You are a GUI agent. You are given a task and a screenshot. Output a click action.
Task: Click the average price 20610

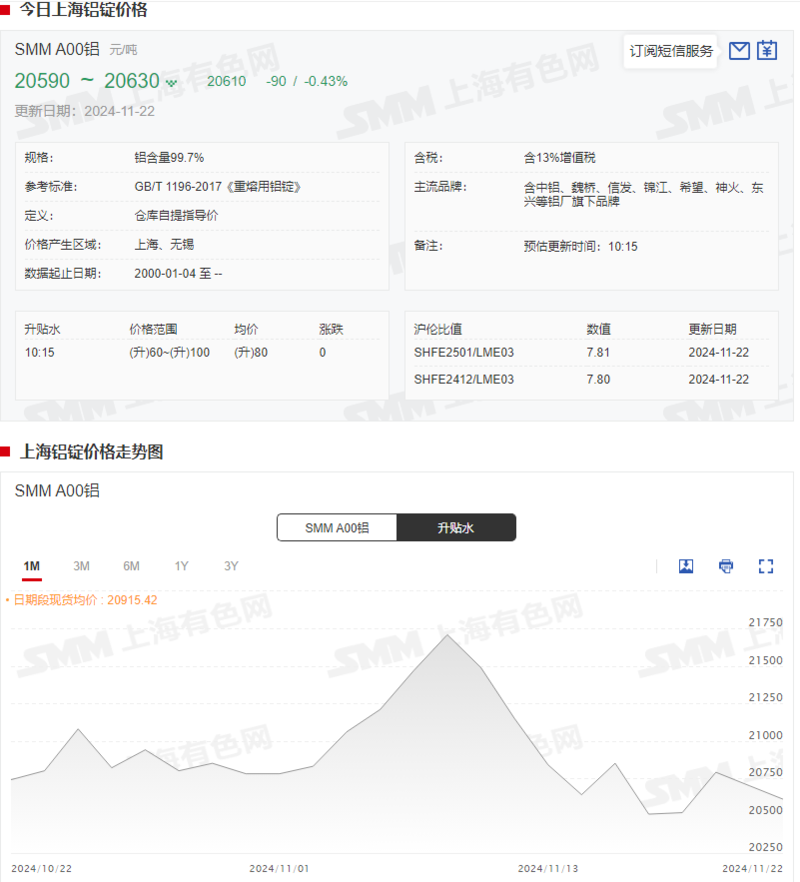[x=226, y=82]
